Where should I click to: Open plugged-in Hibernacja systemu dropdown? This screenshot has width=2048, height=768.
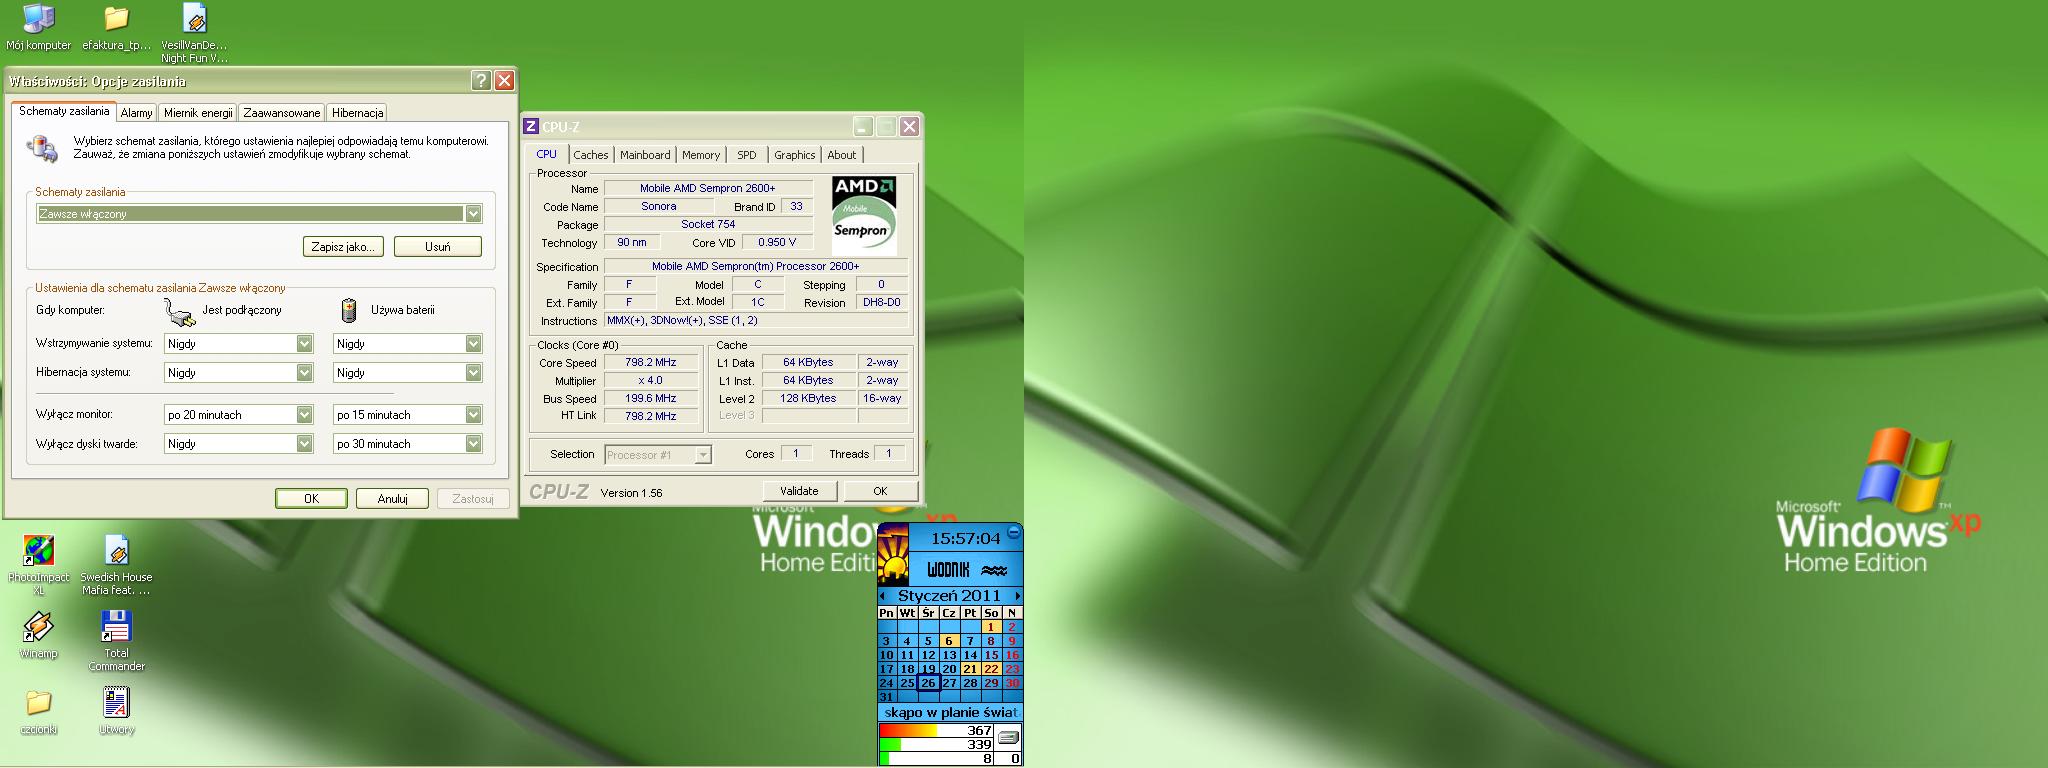tap(305, 373)
